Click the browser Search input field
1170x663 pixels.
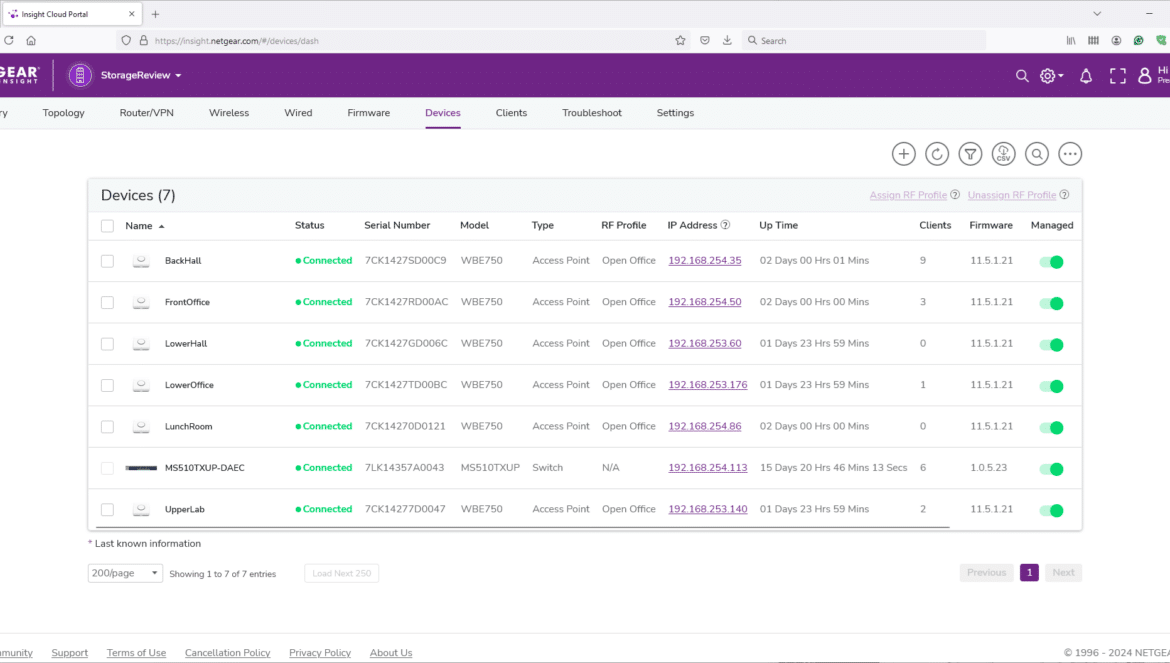coord(866,40)
